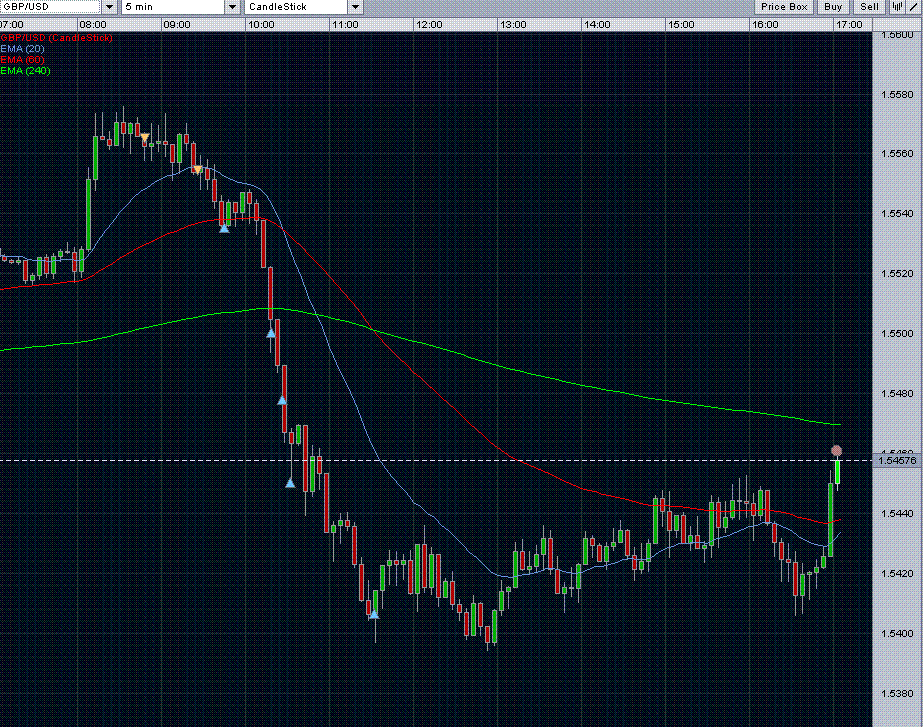Click the current price tag 1.54576
Viewport: 923px width, 727px height.
(894, 460)
